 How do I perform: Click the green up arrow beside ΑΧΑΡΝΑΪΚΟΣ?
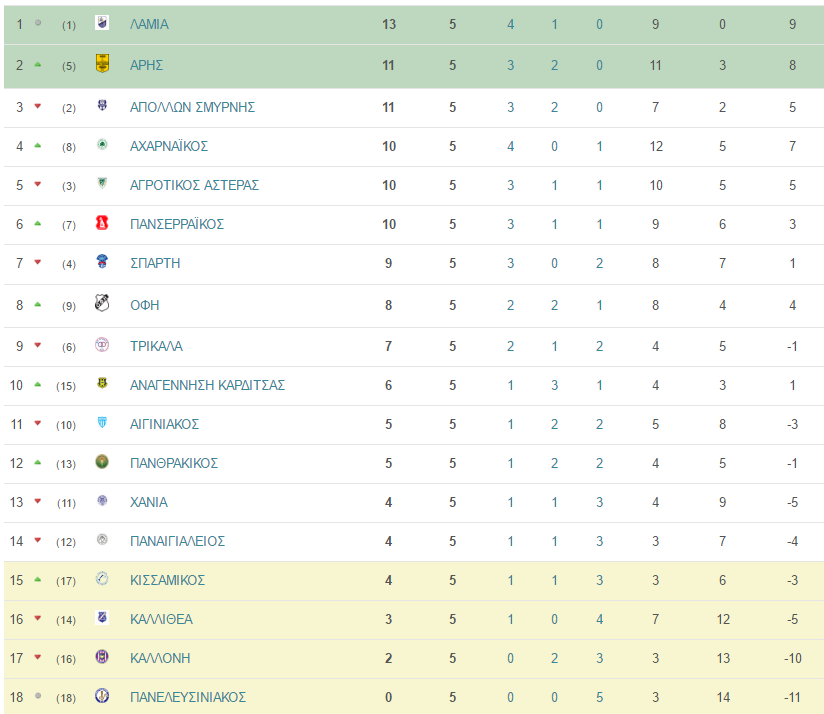tap(37, 146)
